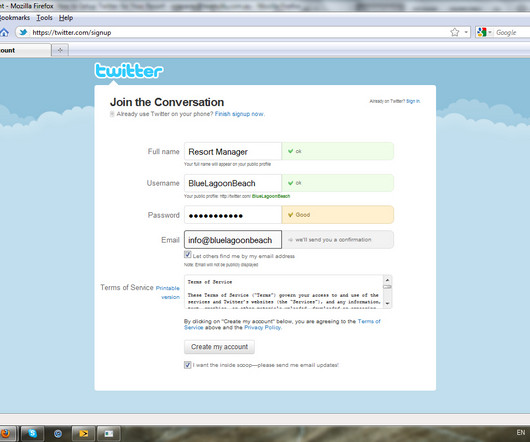Click the Sign in link
This screenshot has height=442, width=530.
click(x=413, y=101)
